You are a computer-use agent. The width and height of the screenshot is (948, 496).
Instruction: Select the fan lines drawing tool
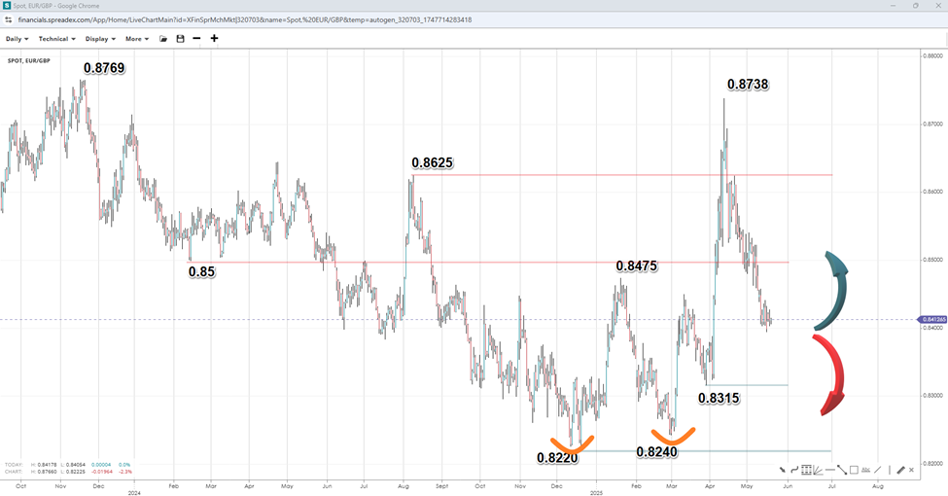point(818,470)
